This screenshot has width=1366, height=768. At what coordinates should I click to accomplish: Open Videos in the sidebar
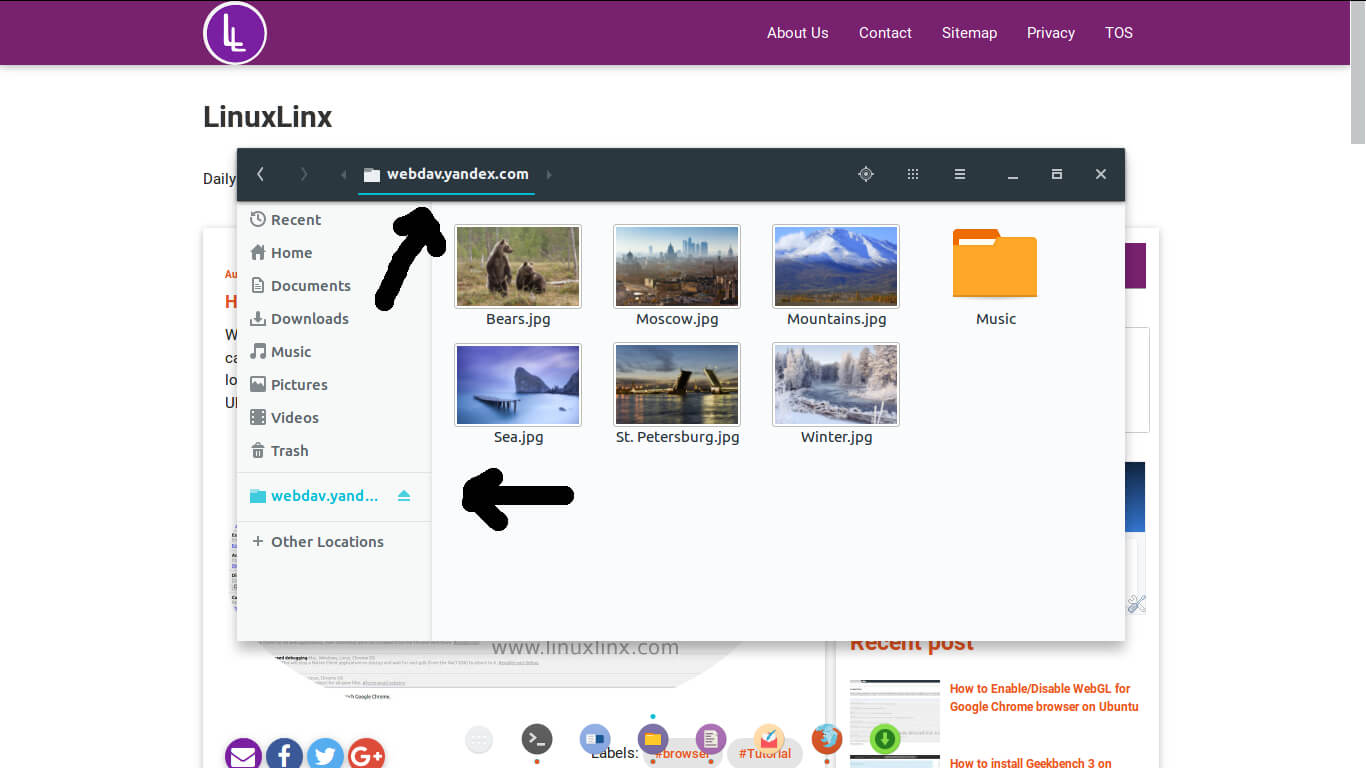coord(334,418)
